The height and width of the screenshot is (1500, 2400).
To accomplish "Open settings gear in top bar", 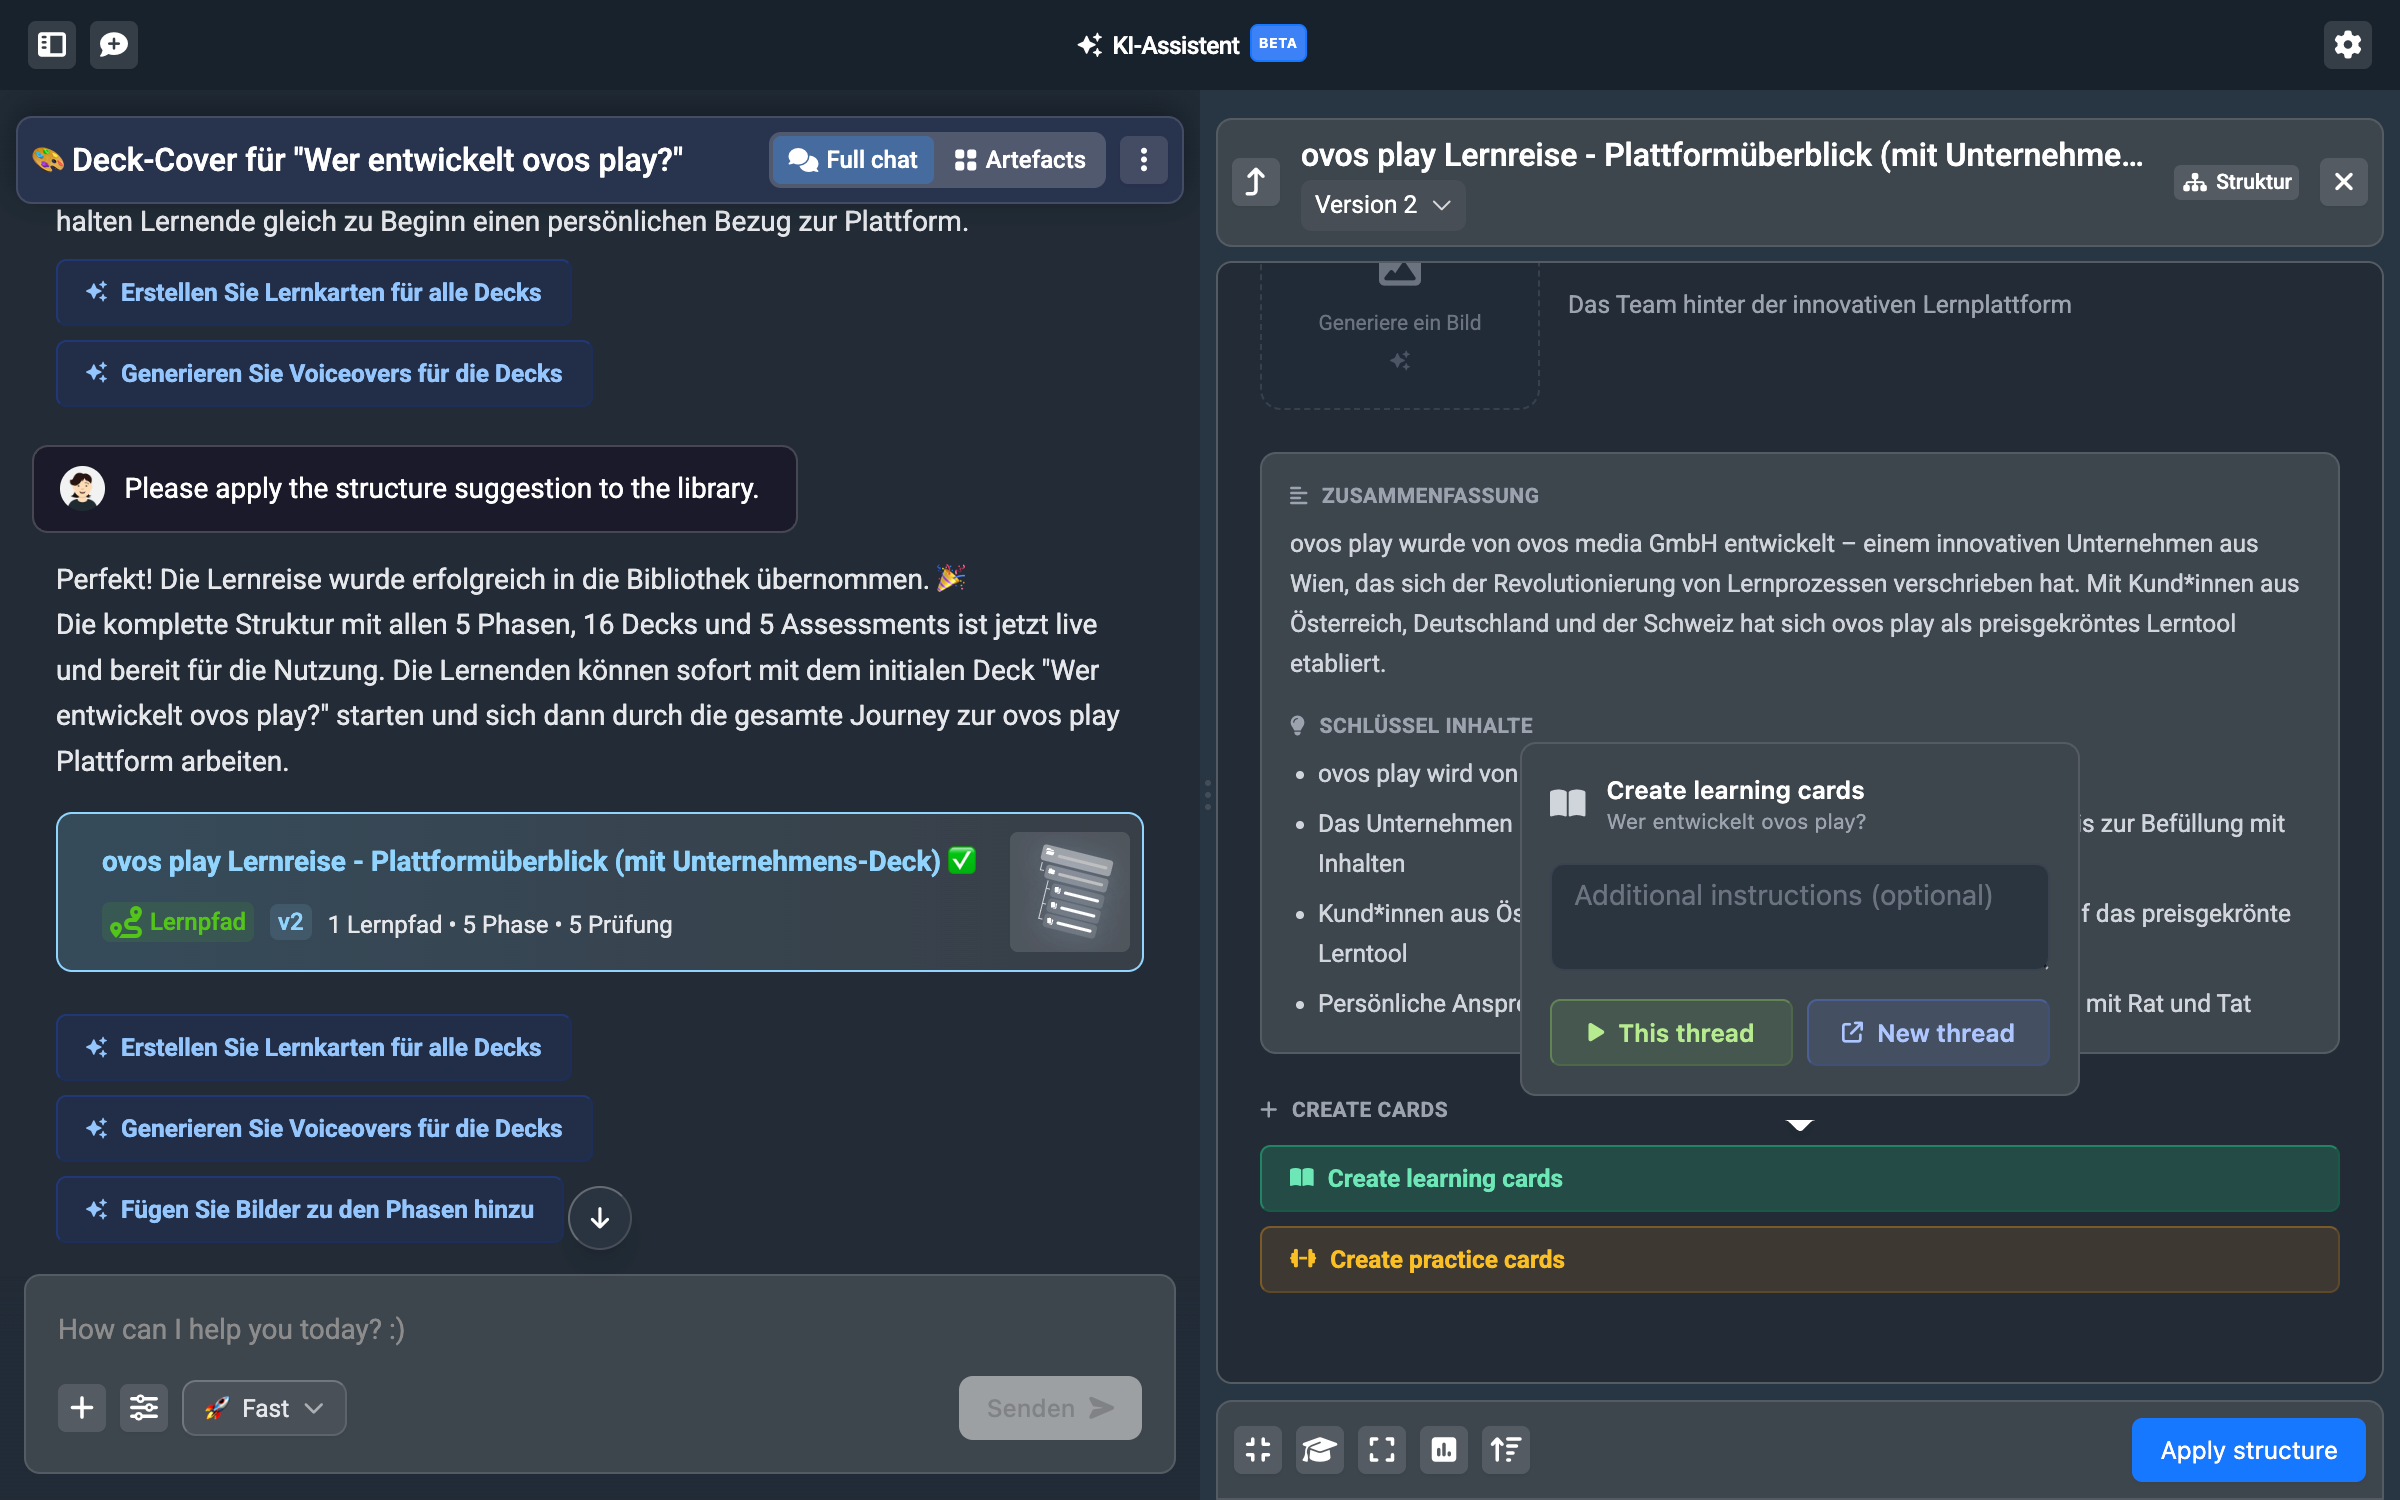I will coord(2347,45).
